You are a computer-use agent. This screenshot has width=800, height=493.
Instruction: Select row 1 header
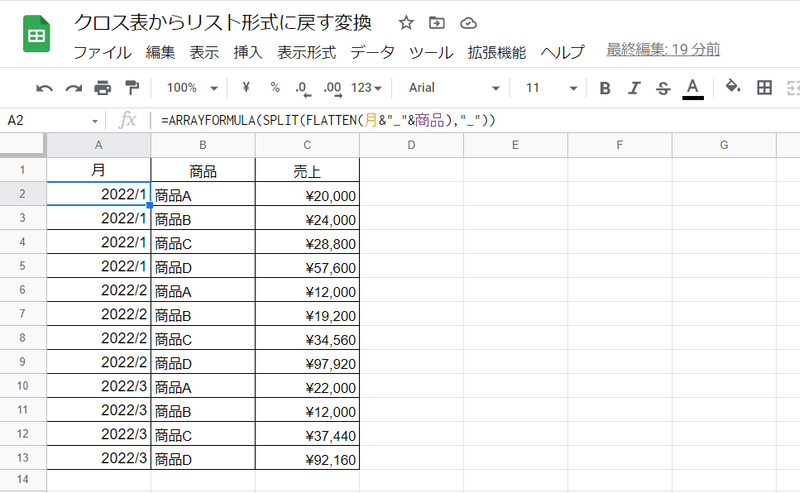pos(23,170)
